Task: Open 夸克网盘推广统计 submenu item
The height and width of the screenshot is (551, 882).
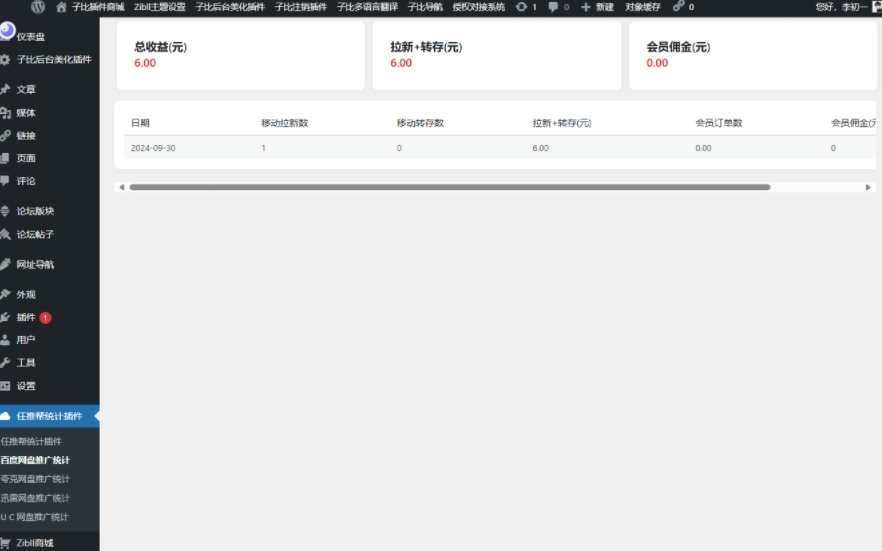Action: (x=35, y=479)
